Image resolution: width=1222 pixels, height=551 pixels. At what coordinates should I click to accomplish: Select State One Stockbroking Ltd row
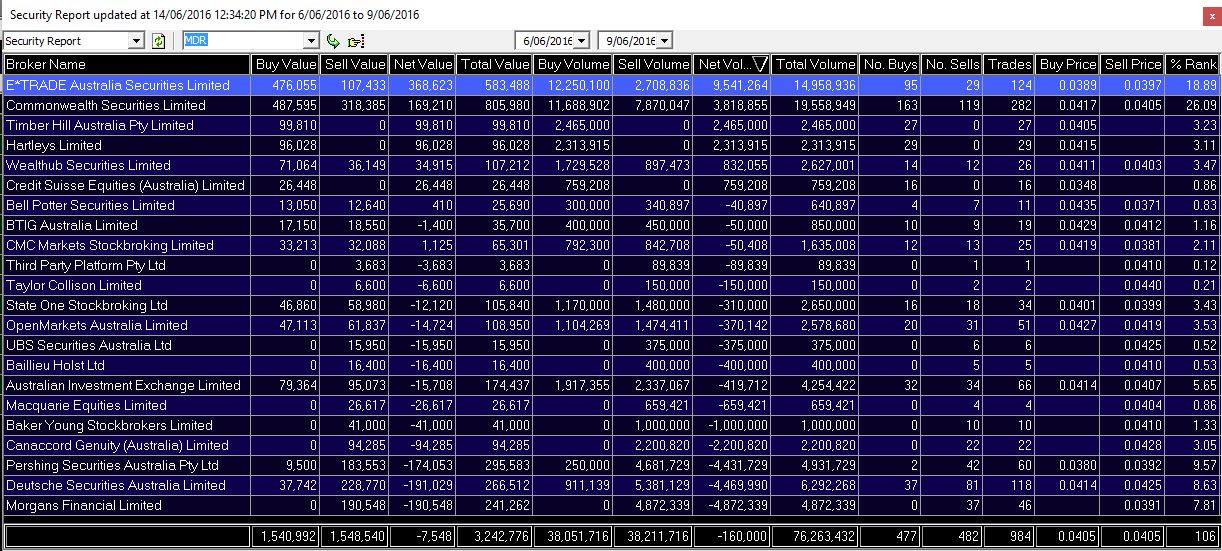[x=611, y=305]
